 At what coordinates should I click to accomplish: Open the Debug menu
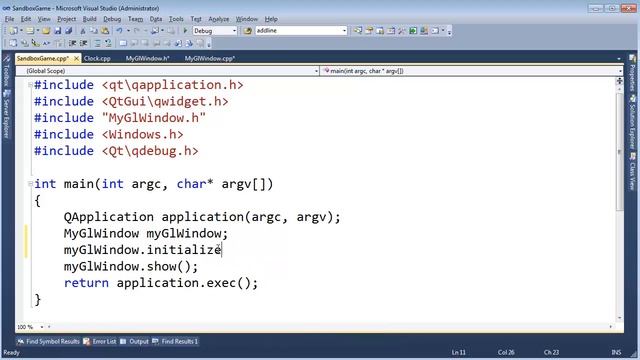click(112, 19)
